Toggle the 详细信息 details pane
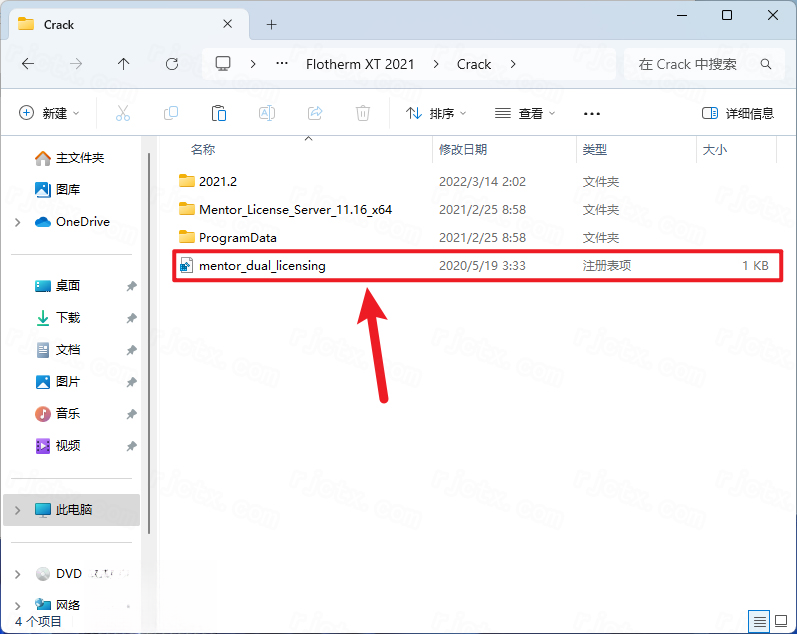 click(738, 113)
